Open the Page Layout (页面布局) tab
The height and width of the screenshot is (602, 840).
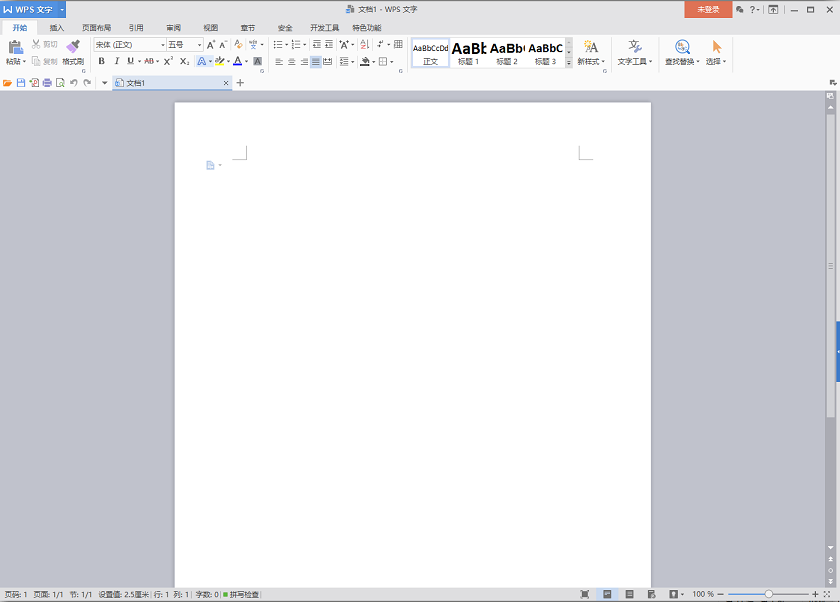[x=97, y=28]
